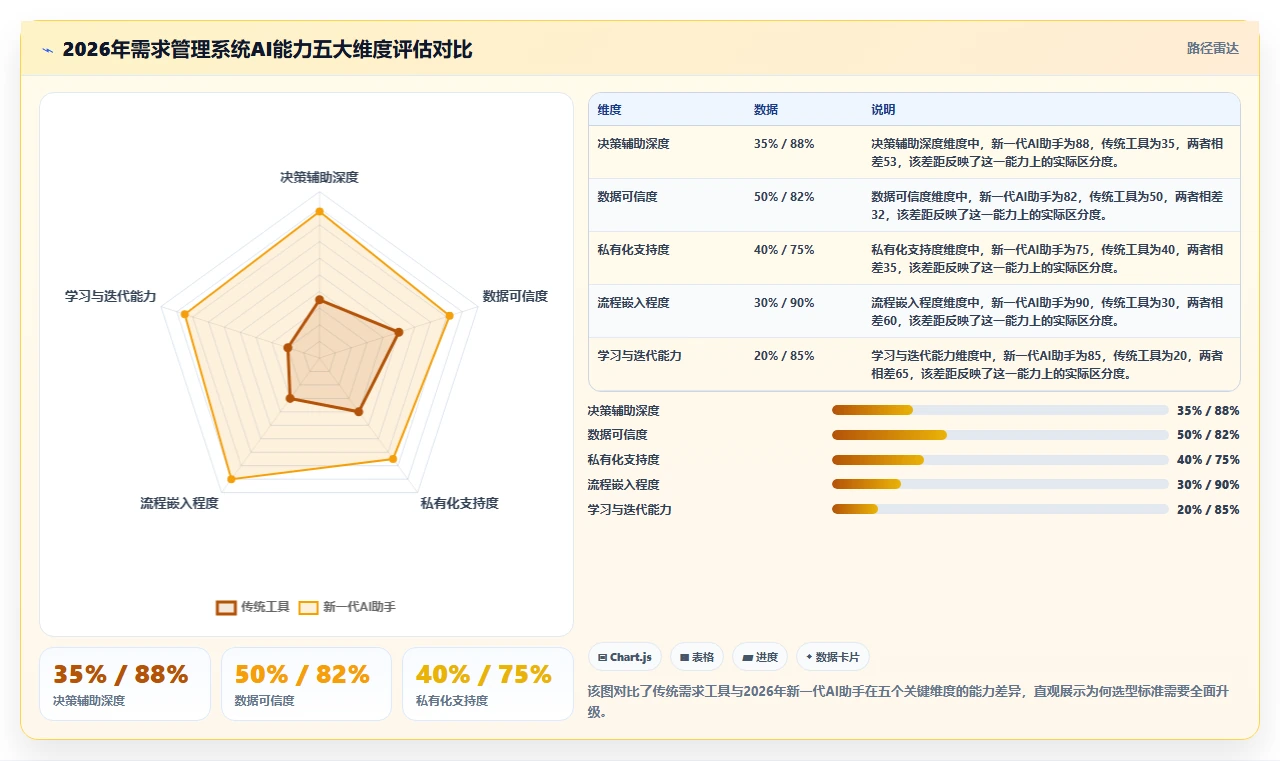The width and height of the screenshot is (1280, 761).
Task: Click the 新一代AI助手 point on 流程嵌入程度 axis
Action: [232, 480]
